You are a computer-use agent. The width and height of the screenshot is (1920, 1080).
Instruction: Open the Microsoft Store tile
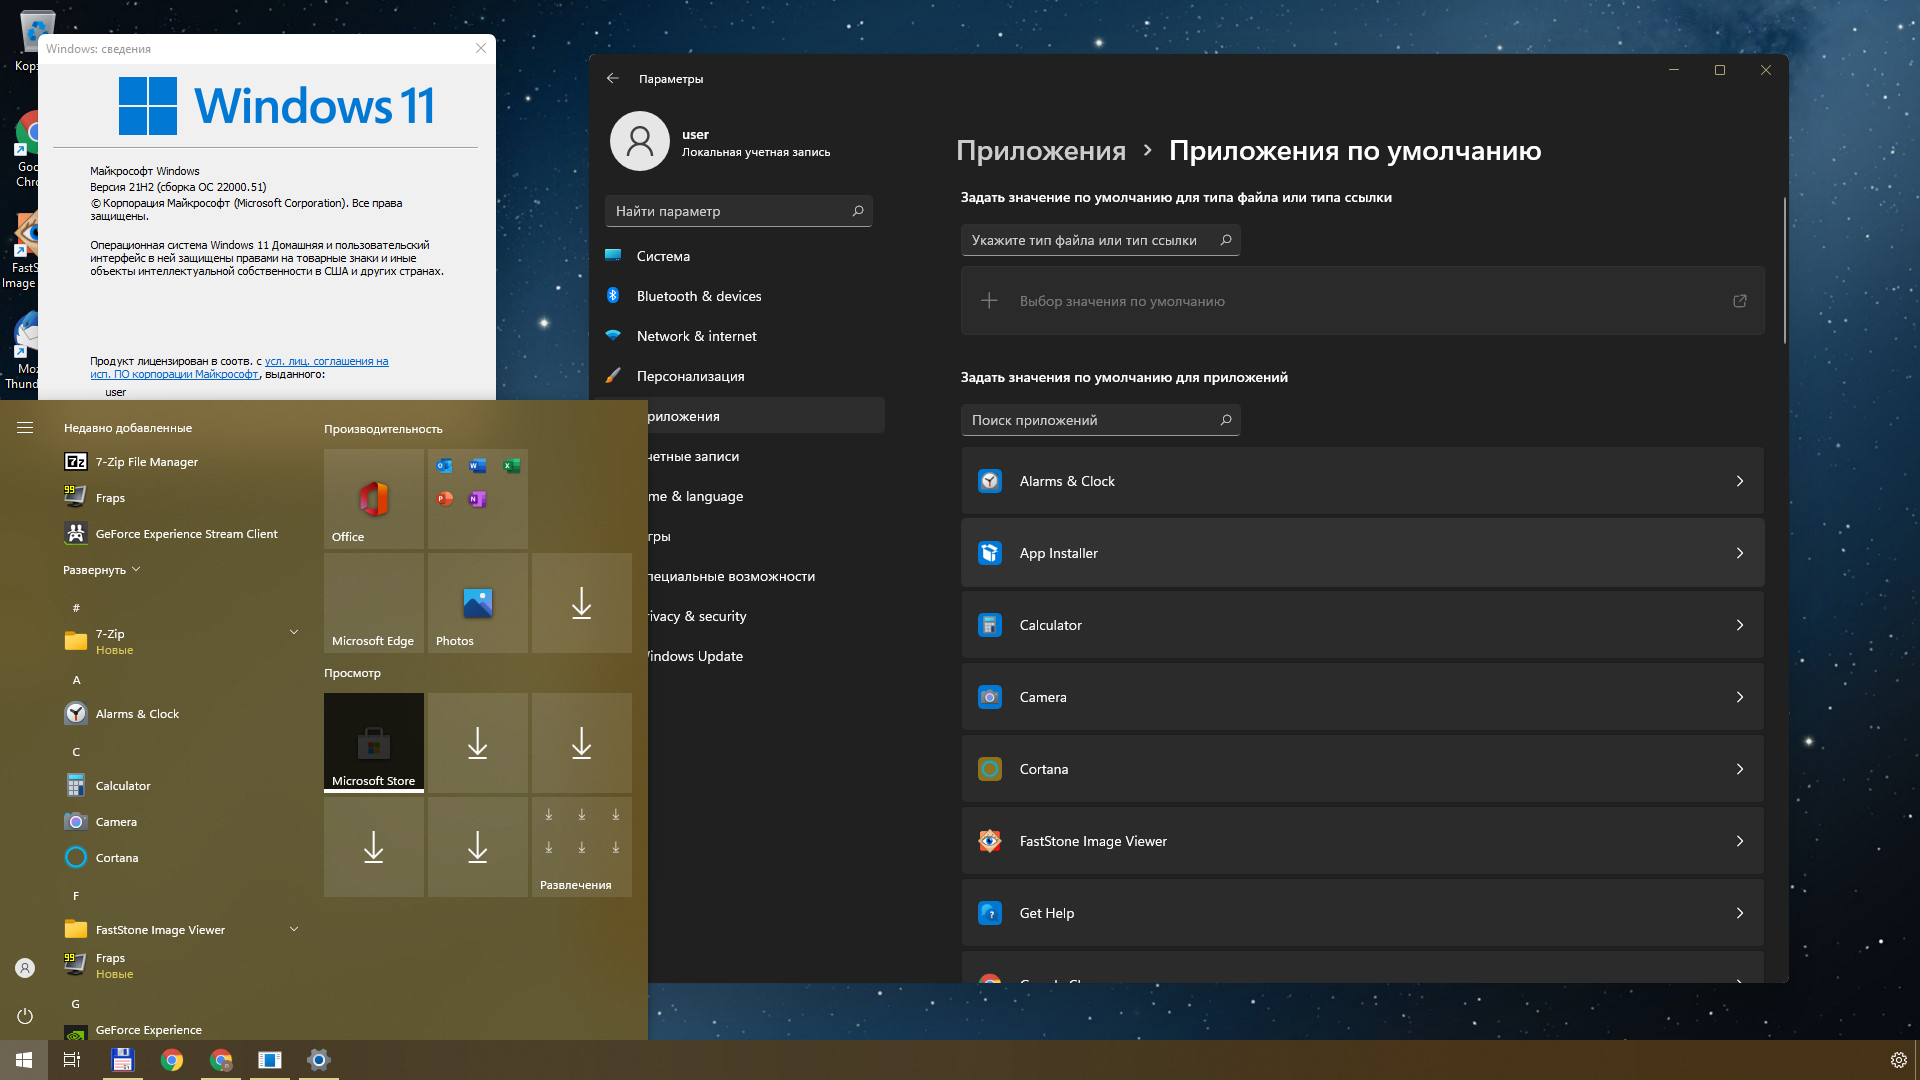click(x=373, y=742)
